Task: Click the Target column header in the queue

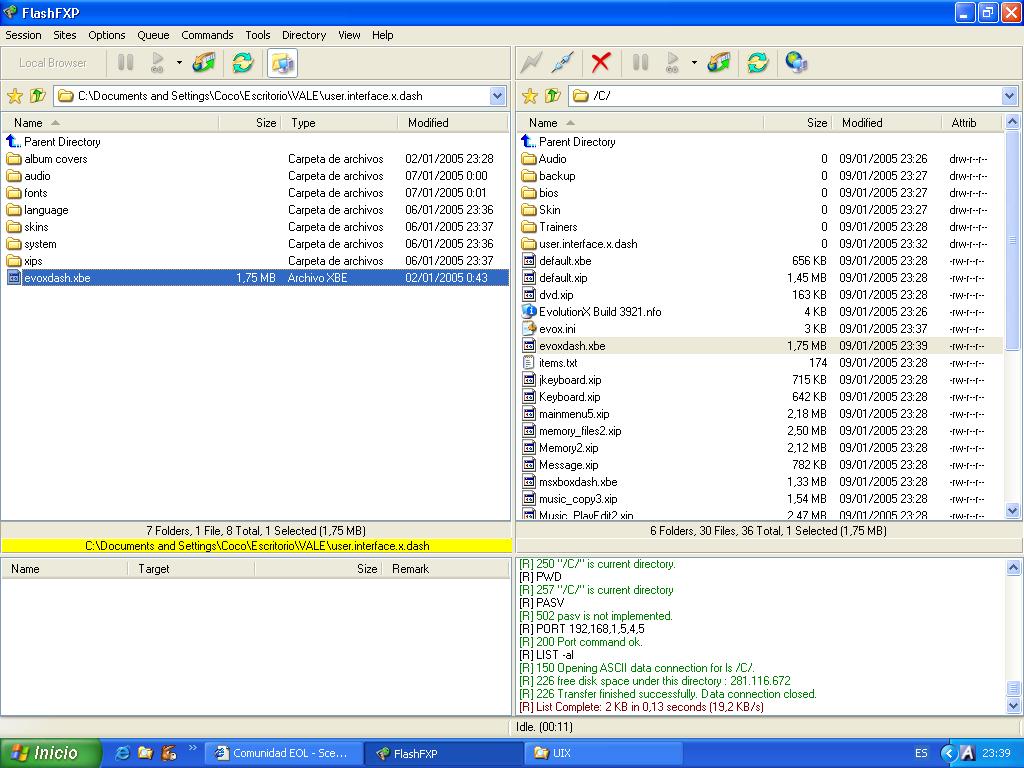Action: [x=191, y=569]
